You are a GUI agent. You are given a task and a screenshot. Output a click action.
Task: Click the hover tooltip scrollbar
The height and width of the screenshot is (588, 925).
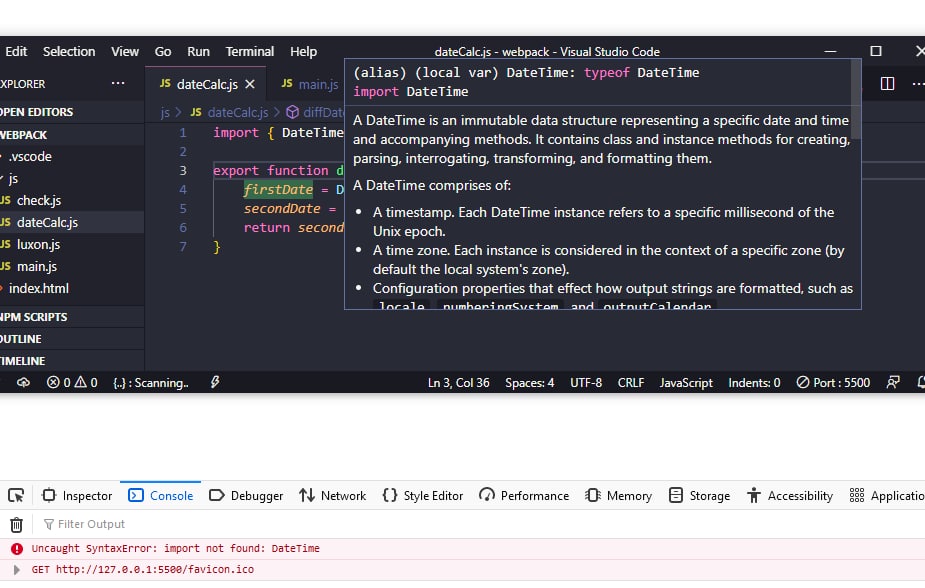856,99
